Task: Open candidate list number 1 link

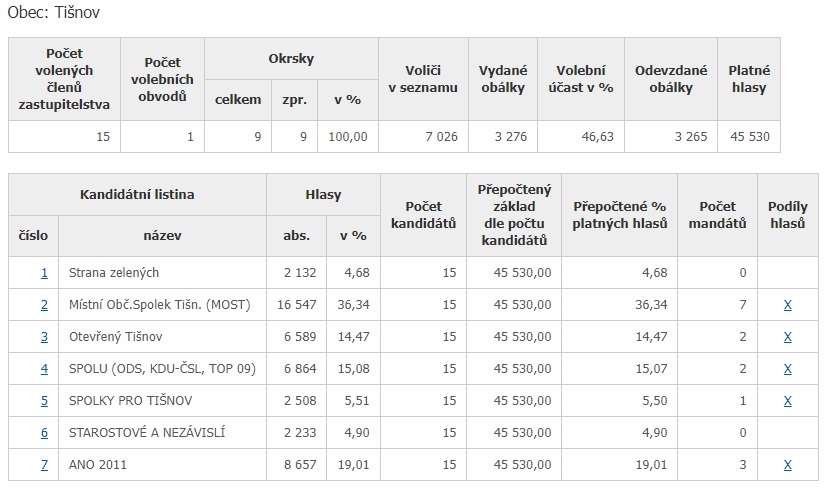Action: [44, 272]
